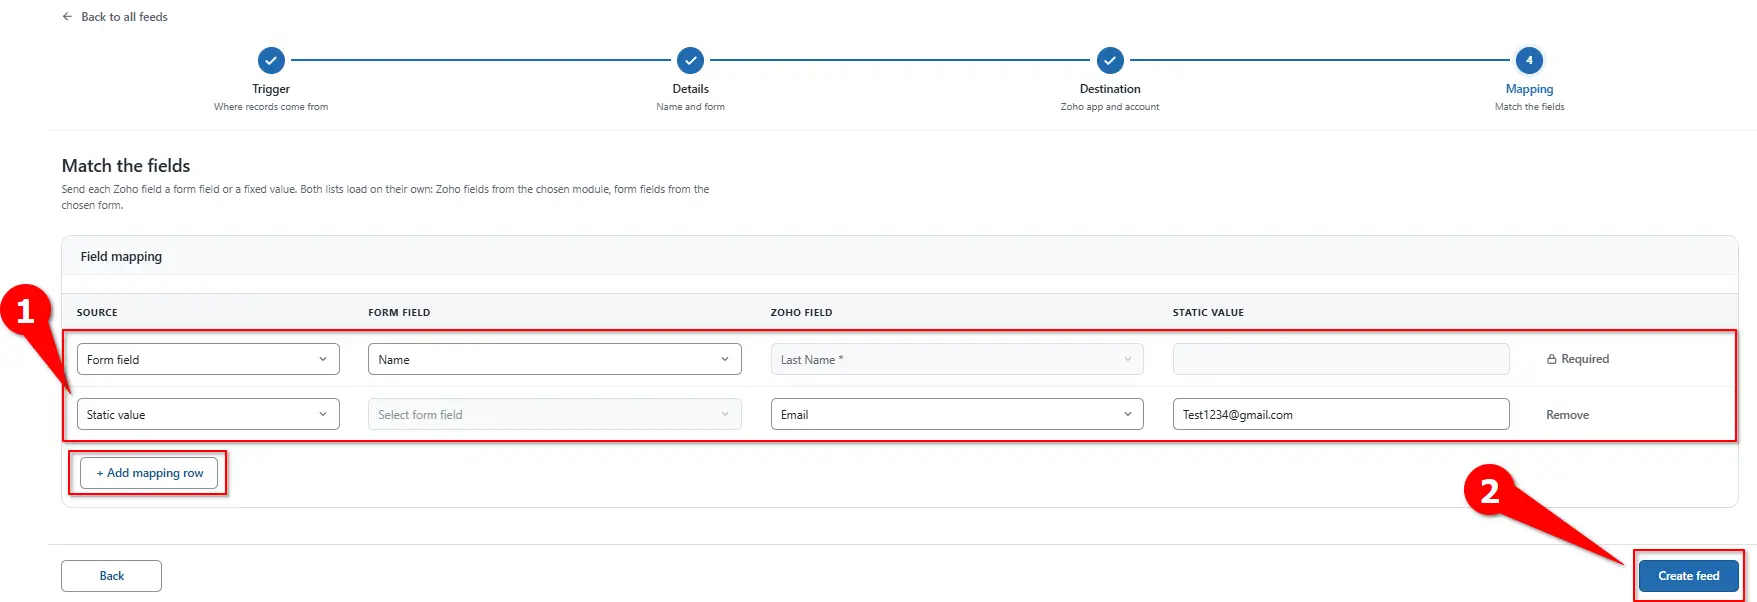Go back to all feeds link
The width and height of the screenshot is (1757, 602).
[x=115, y=17]
